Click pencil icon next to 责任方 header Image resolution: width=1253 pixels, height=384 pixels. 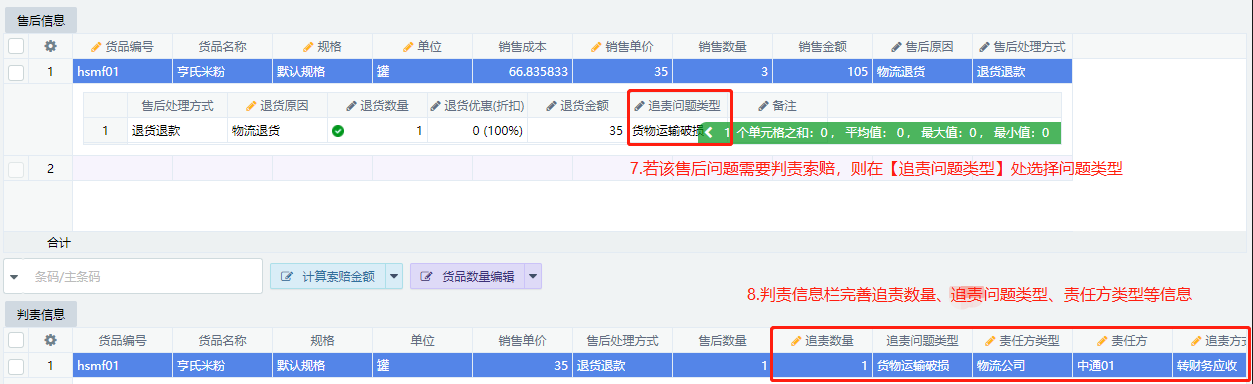click(x=1102, y=340)
